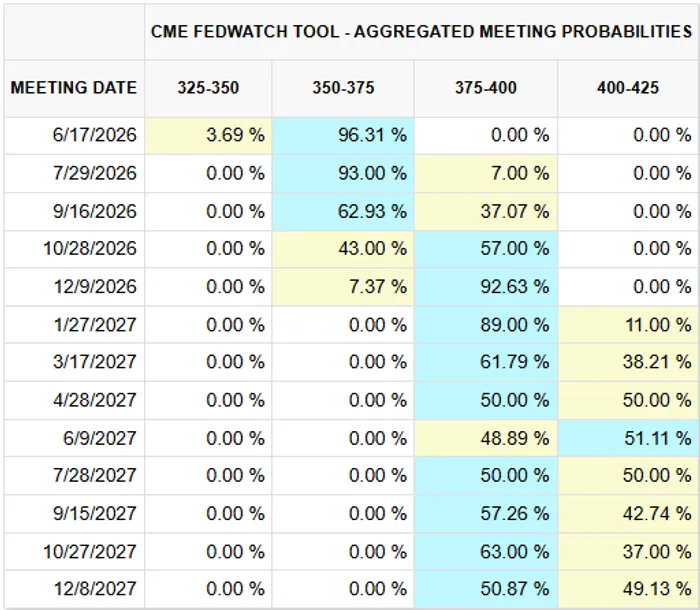Click the 12/9/2026 meeting date

(95, 287)
